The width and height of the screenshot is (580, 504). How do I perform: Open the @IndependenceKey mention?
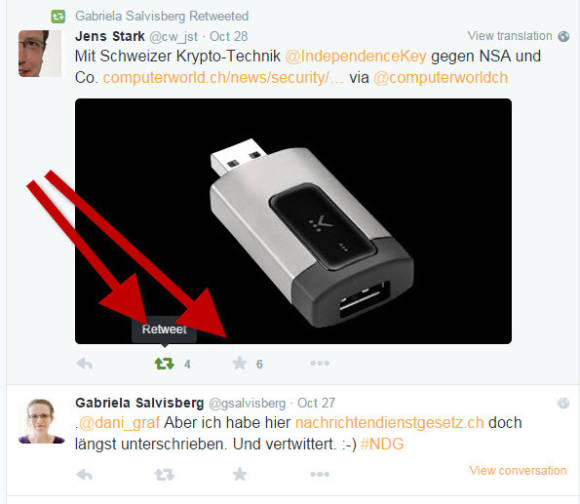[355, 56]
